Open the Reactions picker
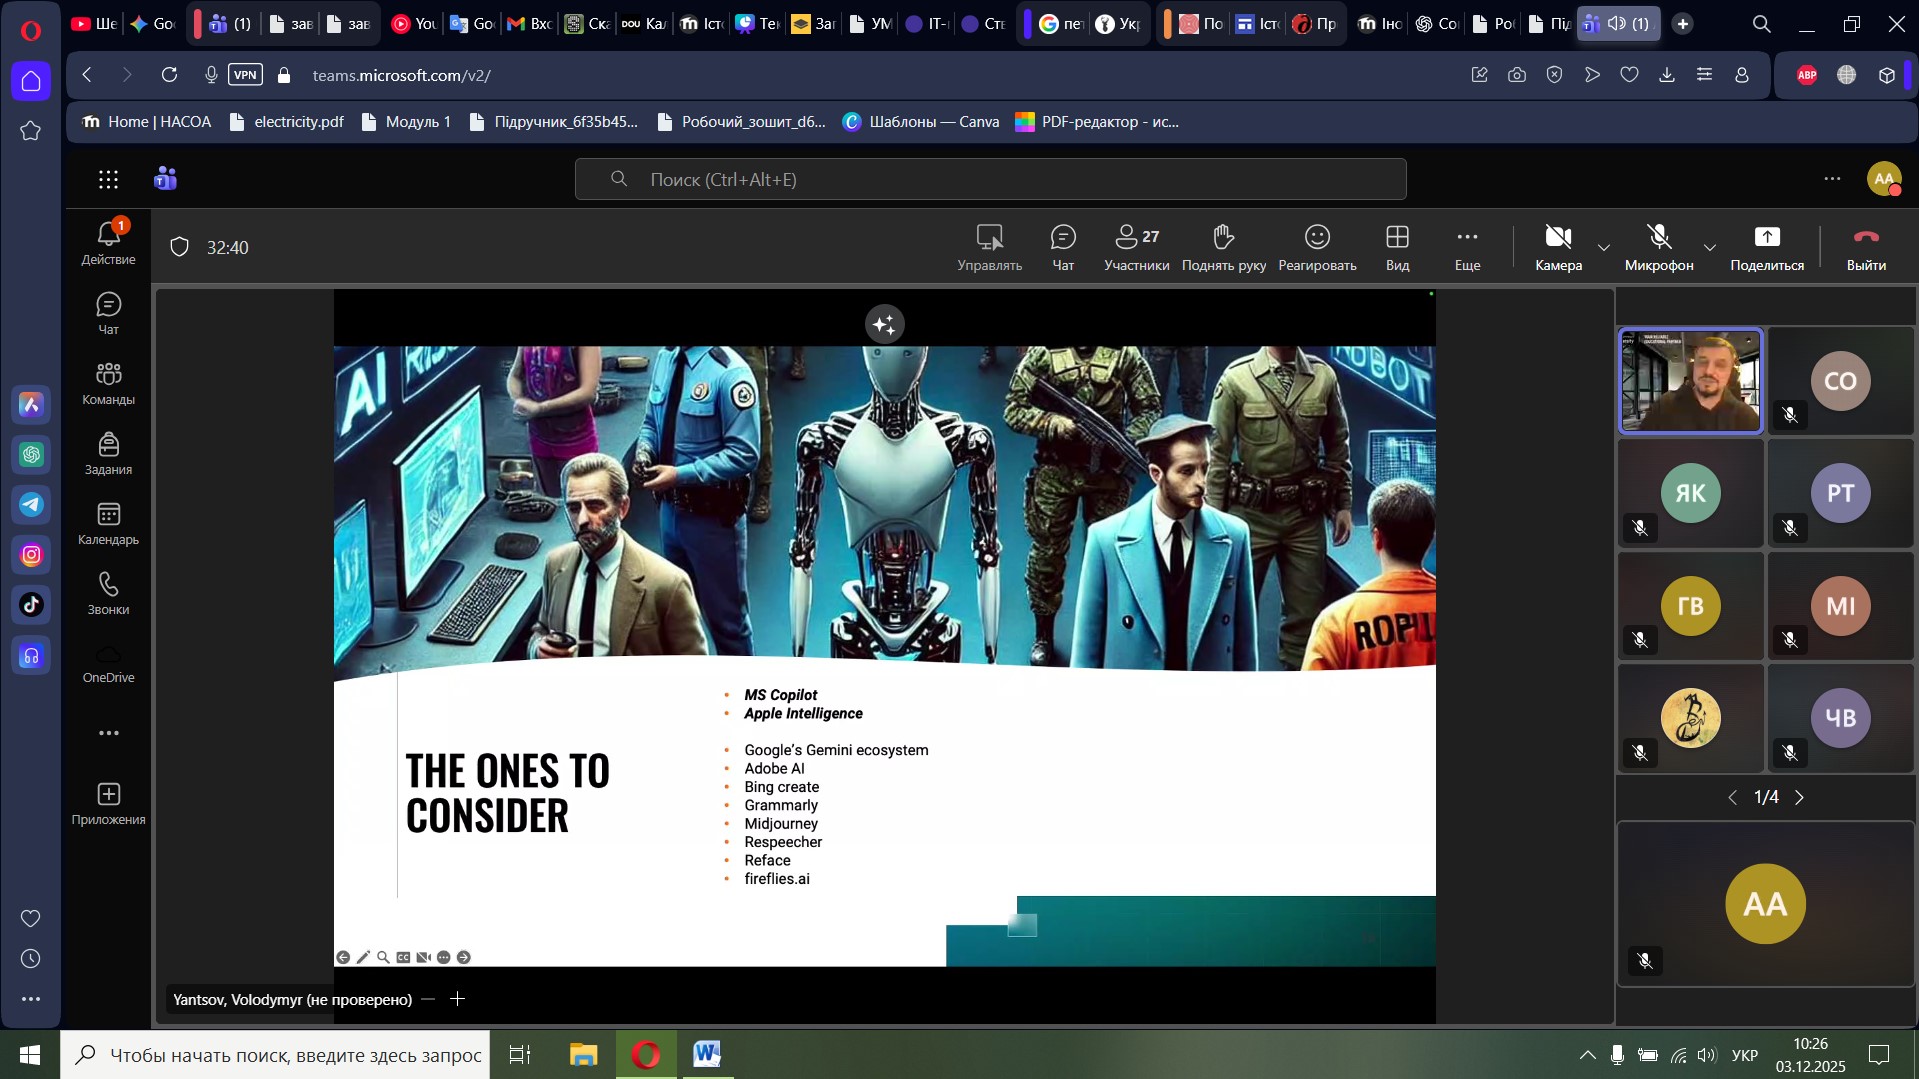Viewport: 1919px width, 1079px height. tap(1316, 247)
